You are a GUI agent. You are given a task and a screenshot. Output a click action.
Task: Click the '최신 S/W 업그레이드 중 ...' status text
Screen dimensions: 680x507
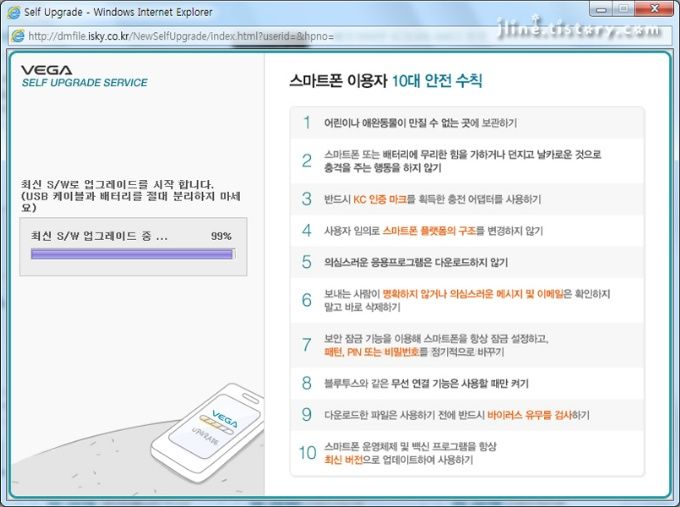(x=99, y=236)
